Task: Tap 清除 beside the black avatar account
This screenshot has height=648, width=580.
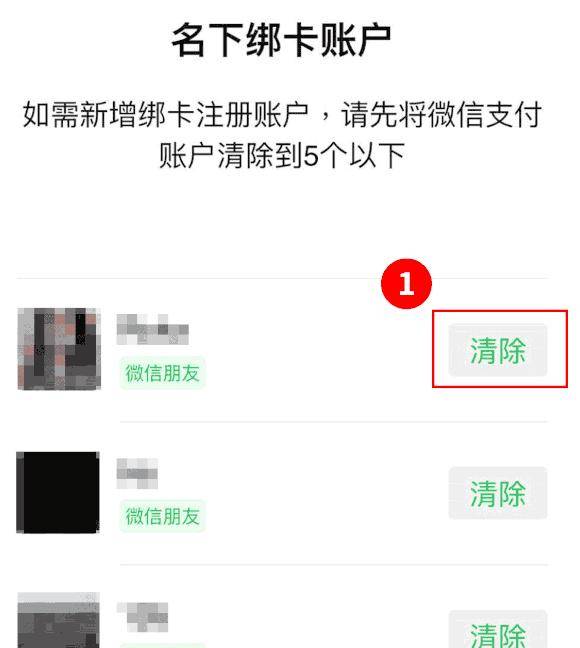Action: coord(498,493)
